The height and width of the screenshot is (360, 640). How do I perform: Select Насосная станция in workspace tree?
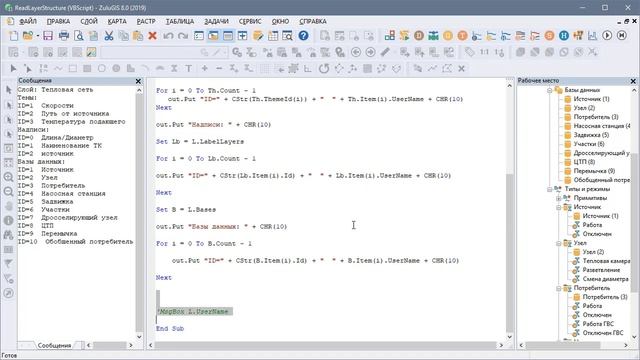[602, 126]
